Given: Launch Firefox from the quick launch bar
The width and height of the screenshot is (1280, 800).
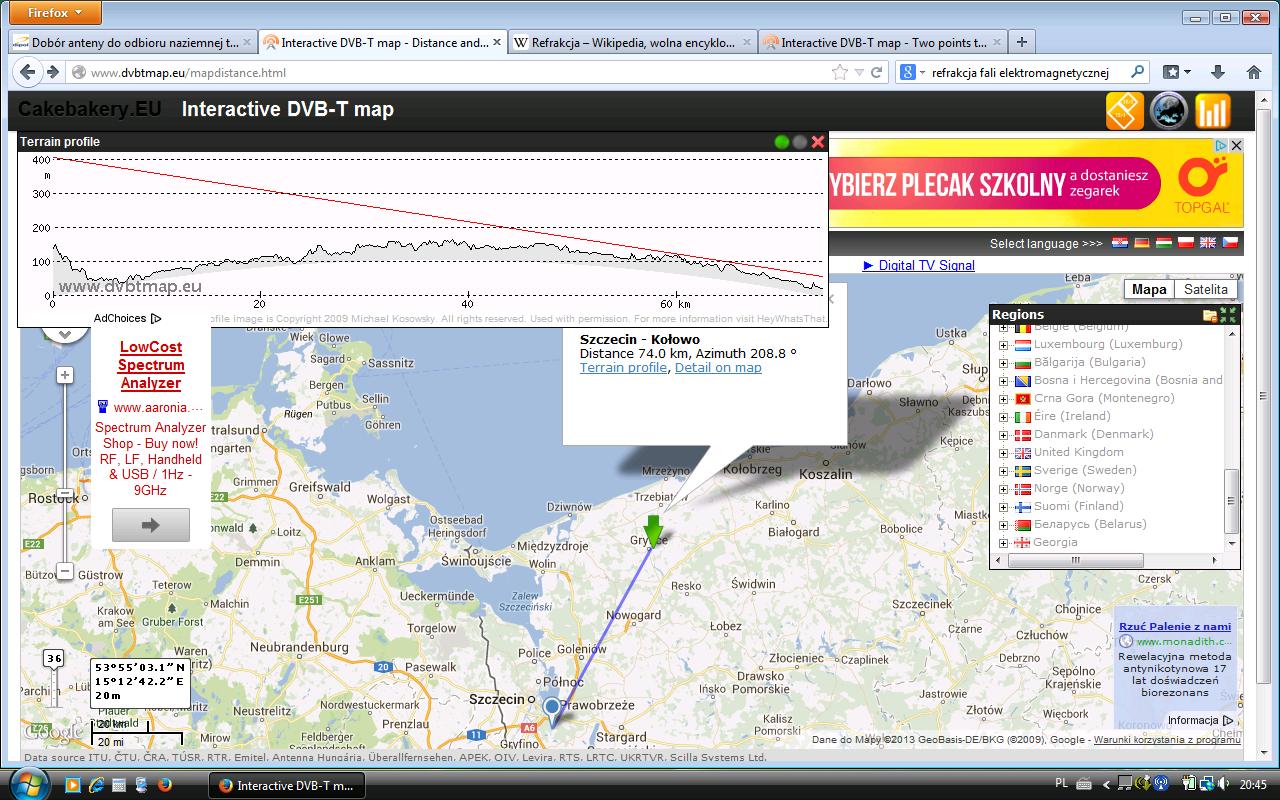Looking at the screenshot, I should (x=163, y=785).
